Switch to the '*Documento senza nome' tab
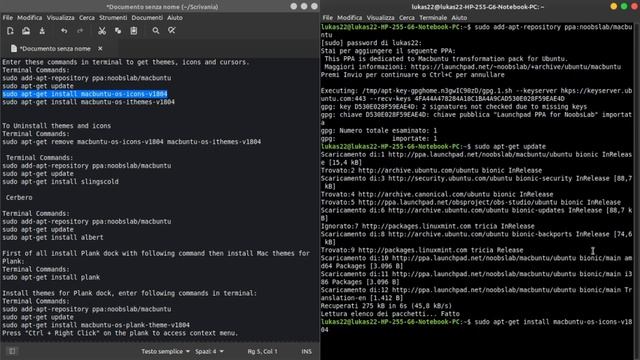640x360 pixels. pos(55,49)
